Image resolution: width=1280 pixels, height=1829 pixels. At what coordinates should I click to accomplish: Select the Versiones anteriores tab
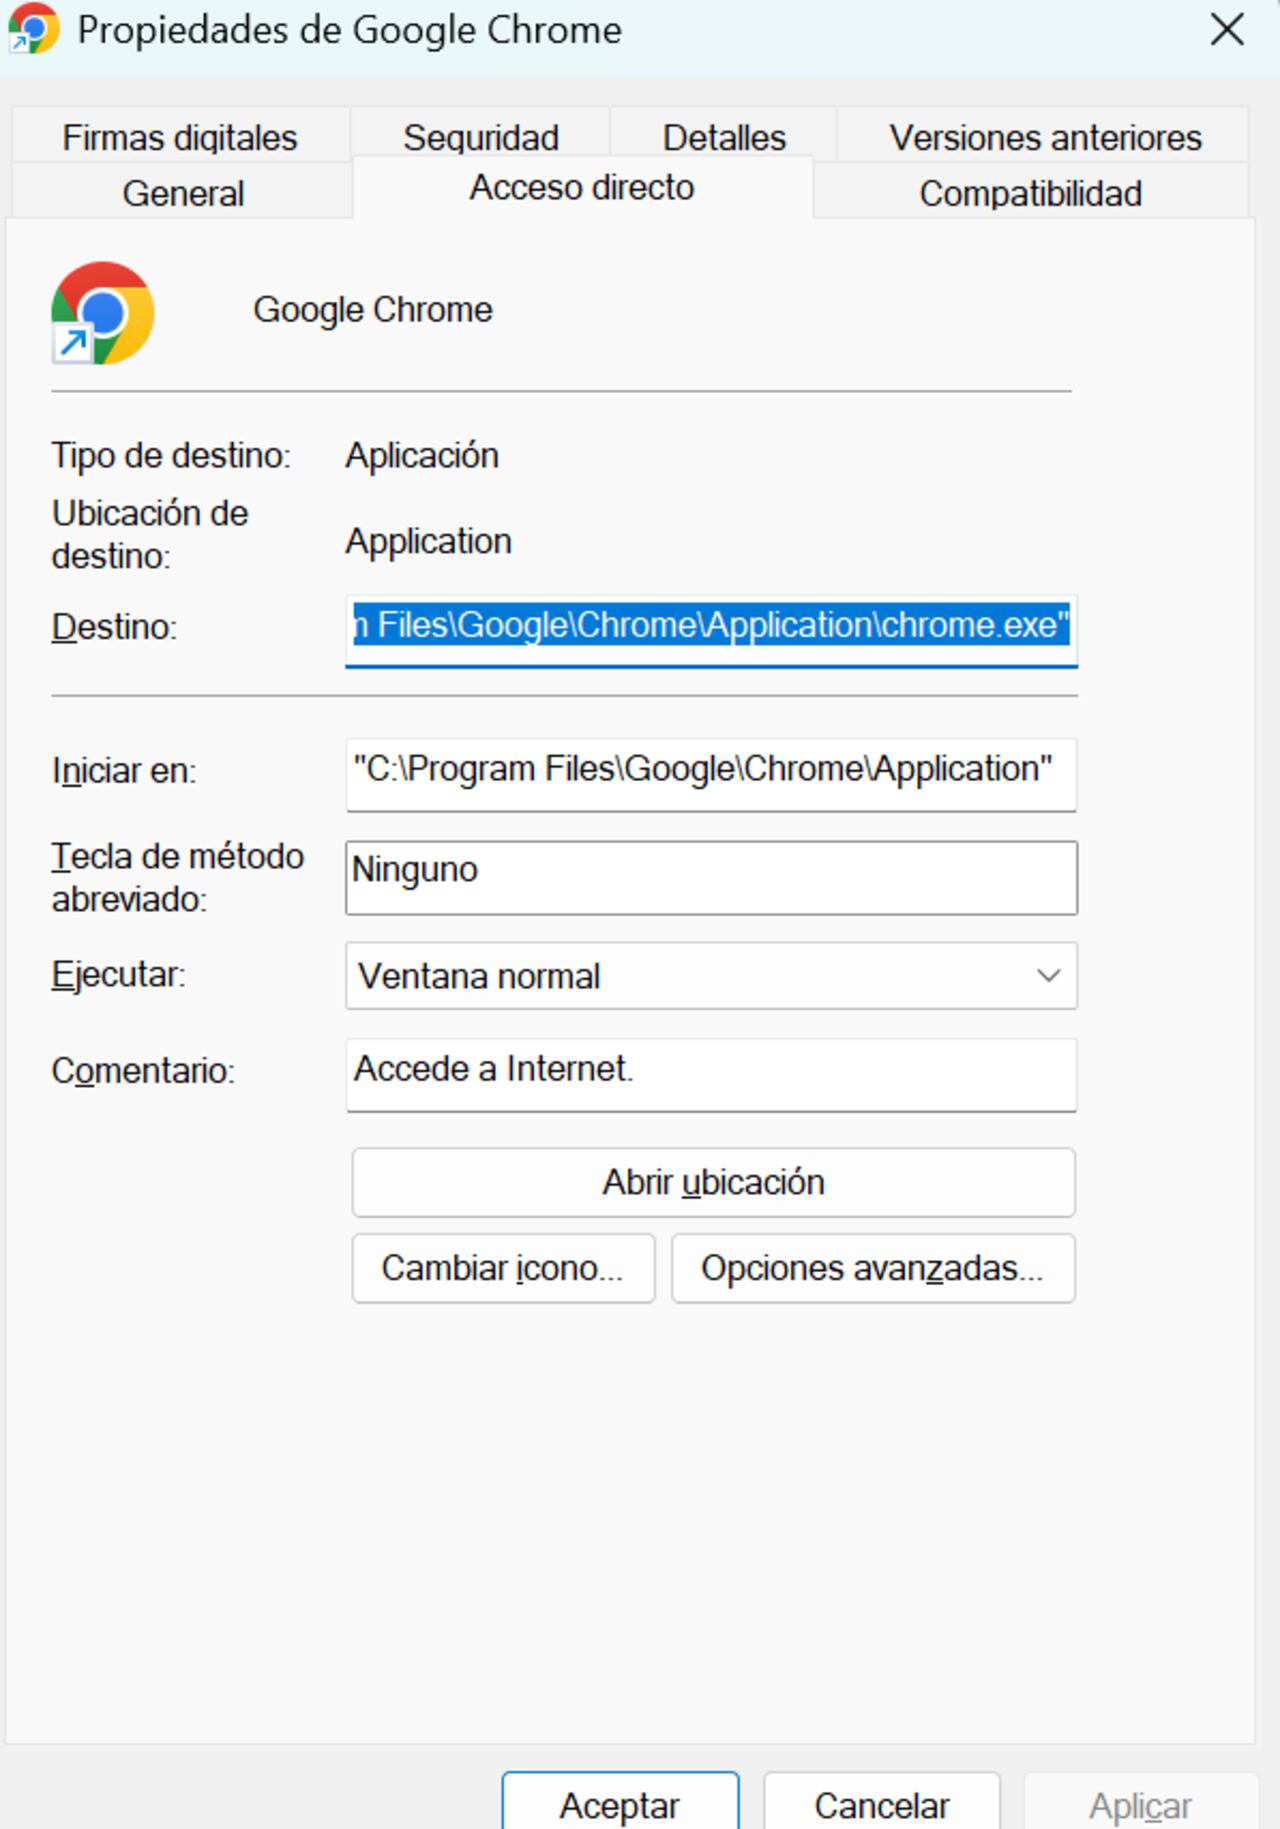click(1045, 137)
